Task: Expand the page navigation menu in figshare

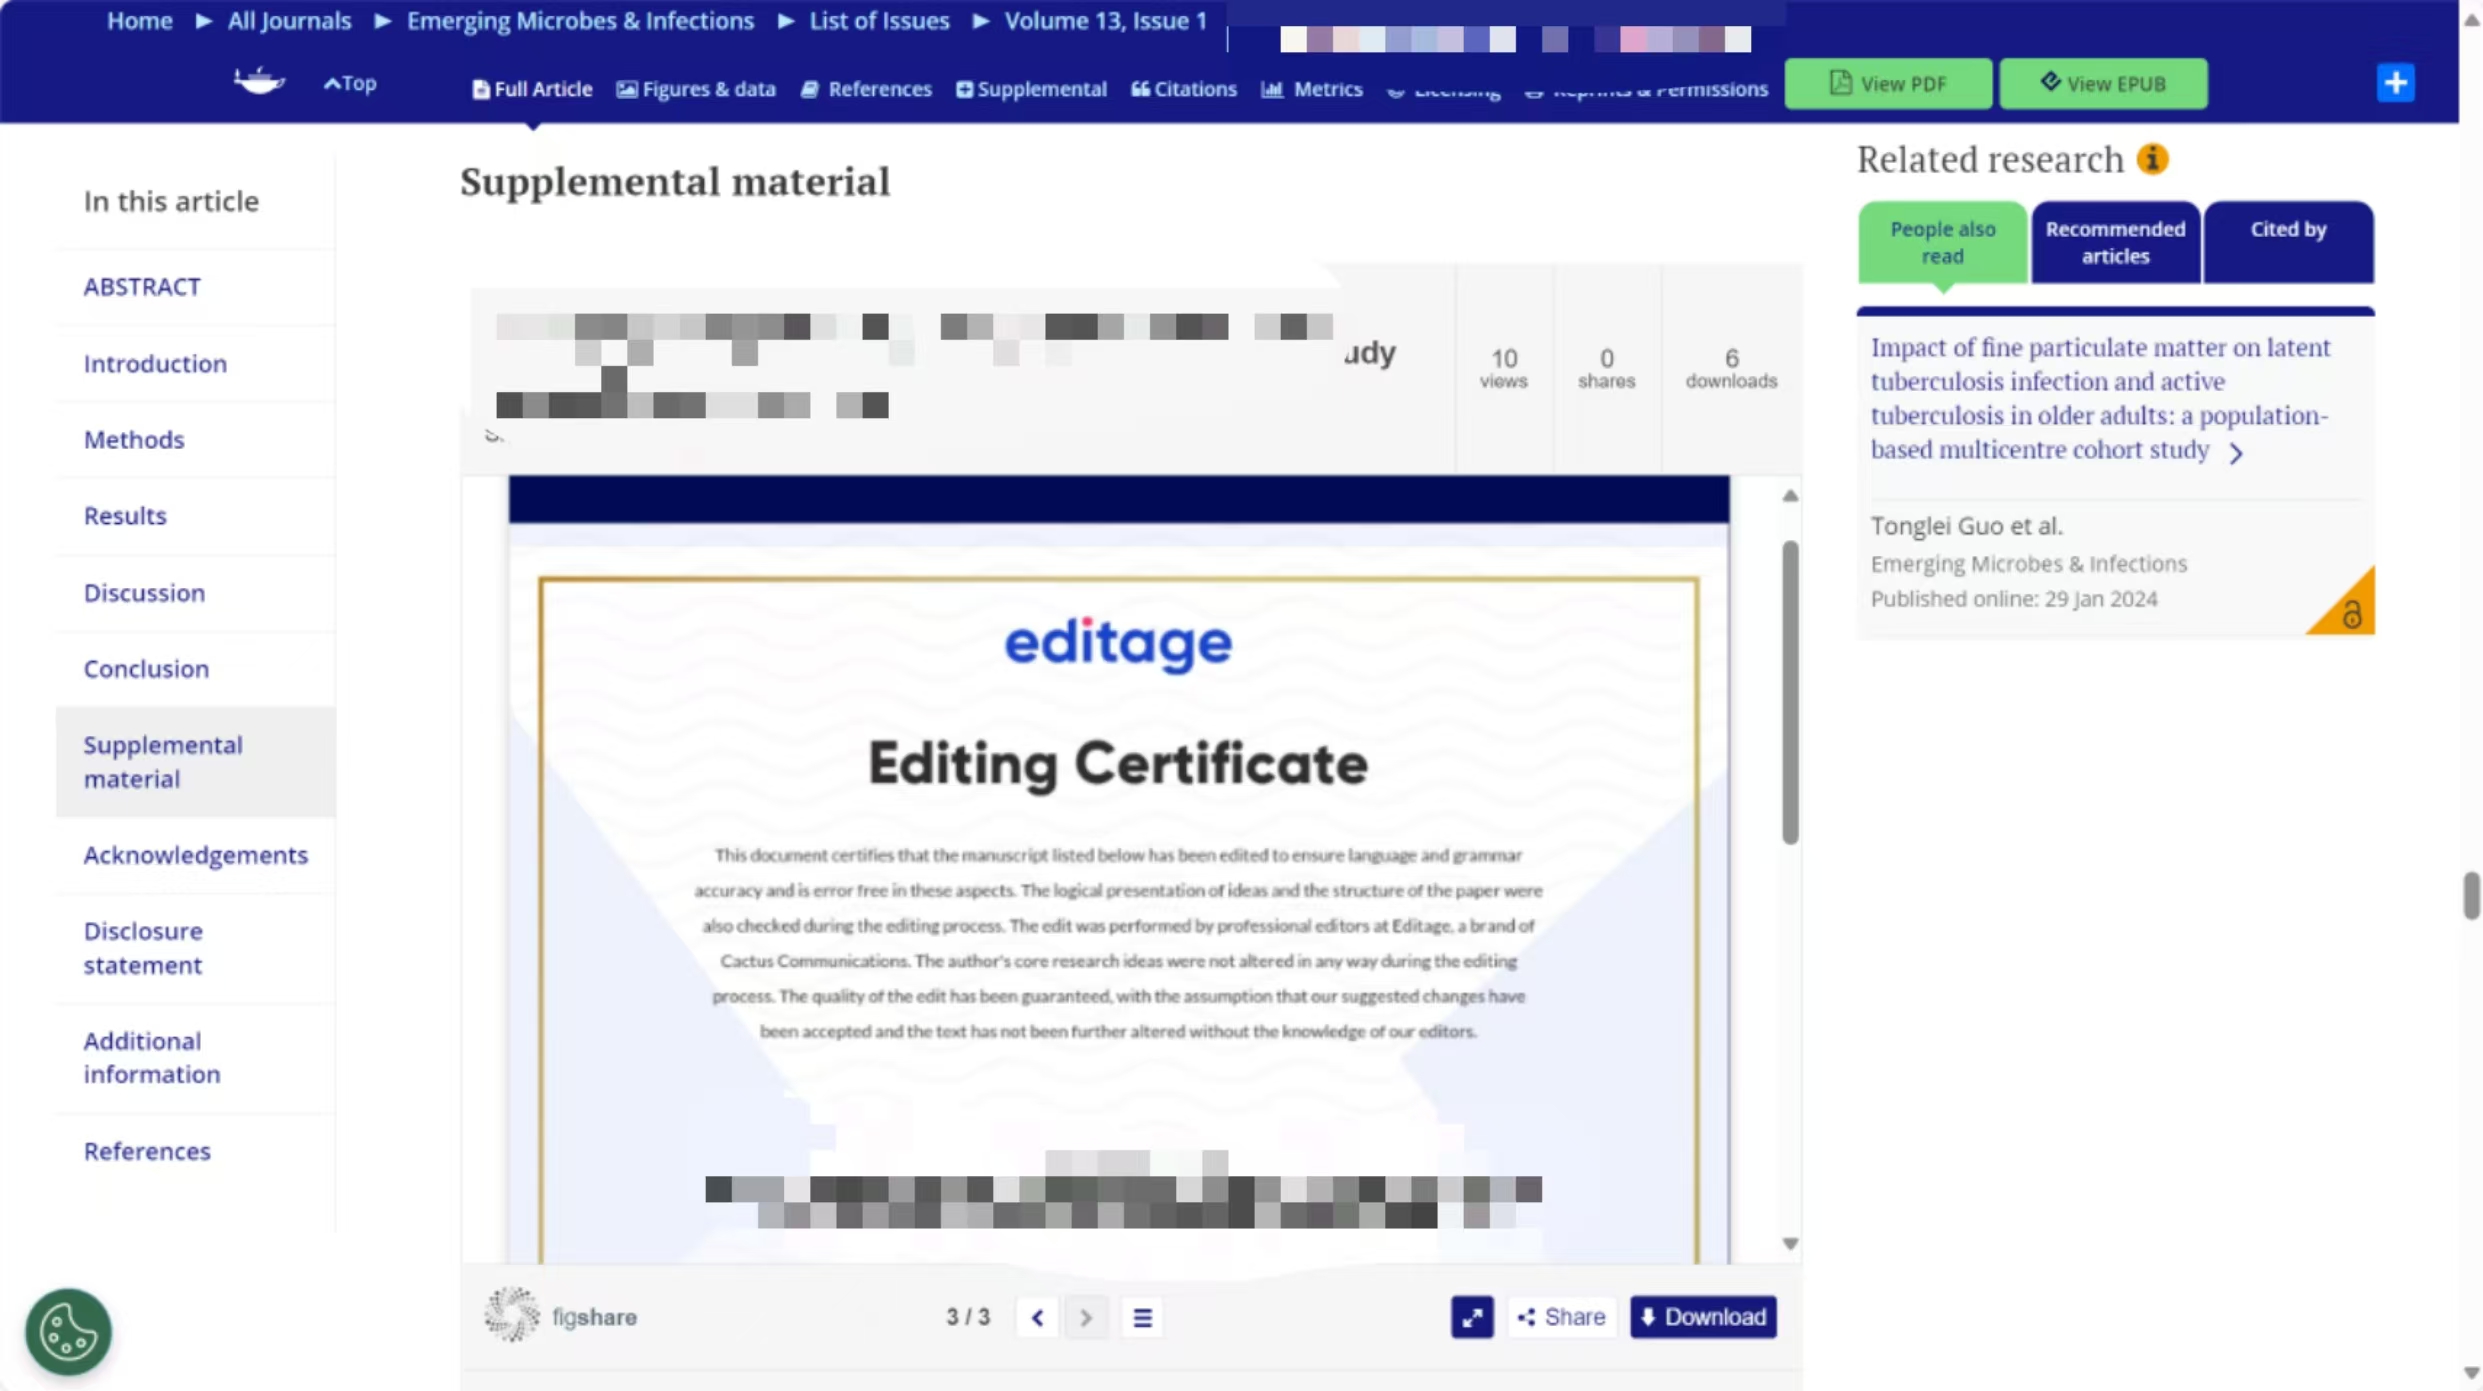Action: pyautogui.click(x=1143, y=1316)
